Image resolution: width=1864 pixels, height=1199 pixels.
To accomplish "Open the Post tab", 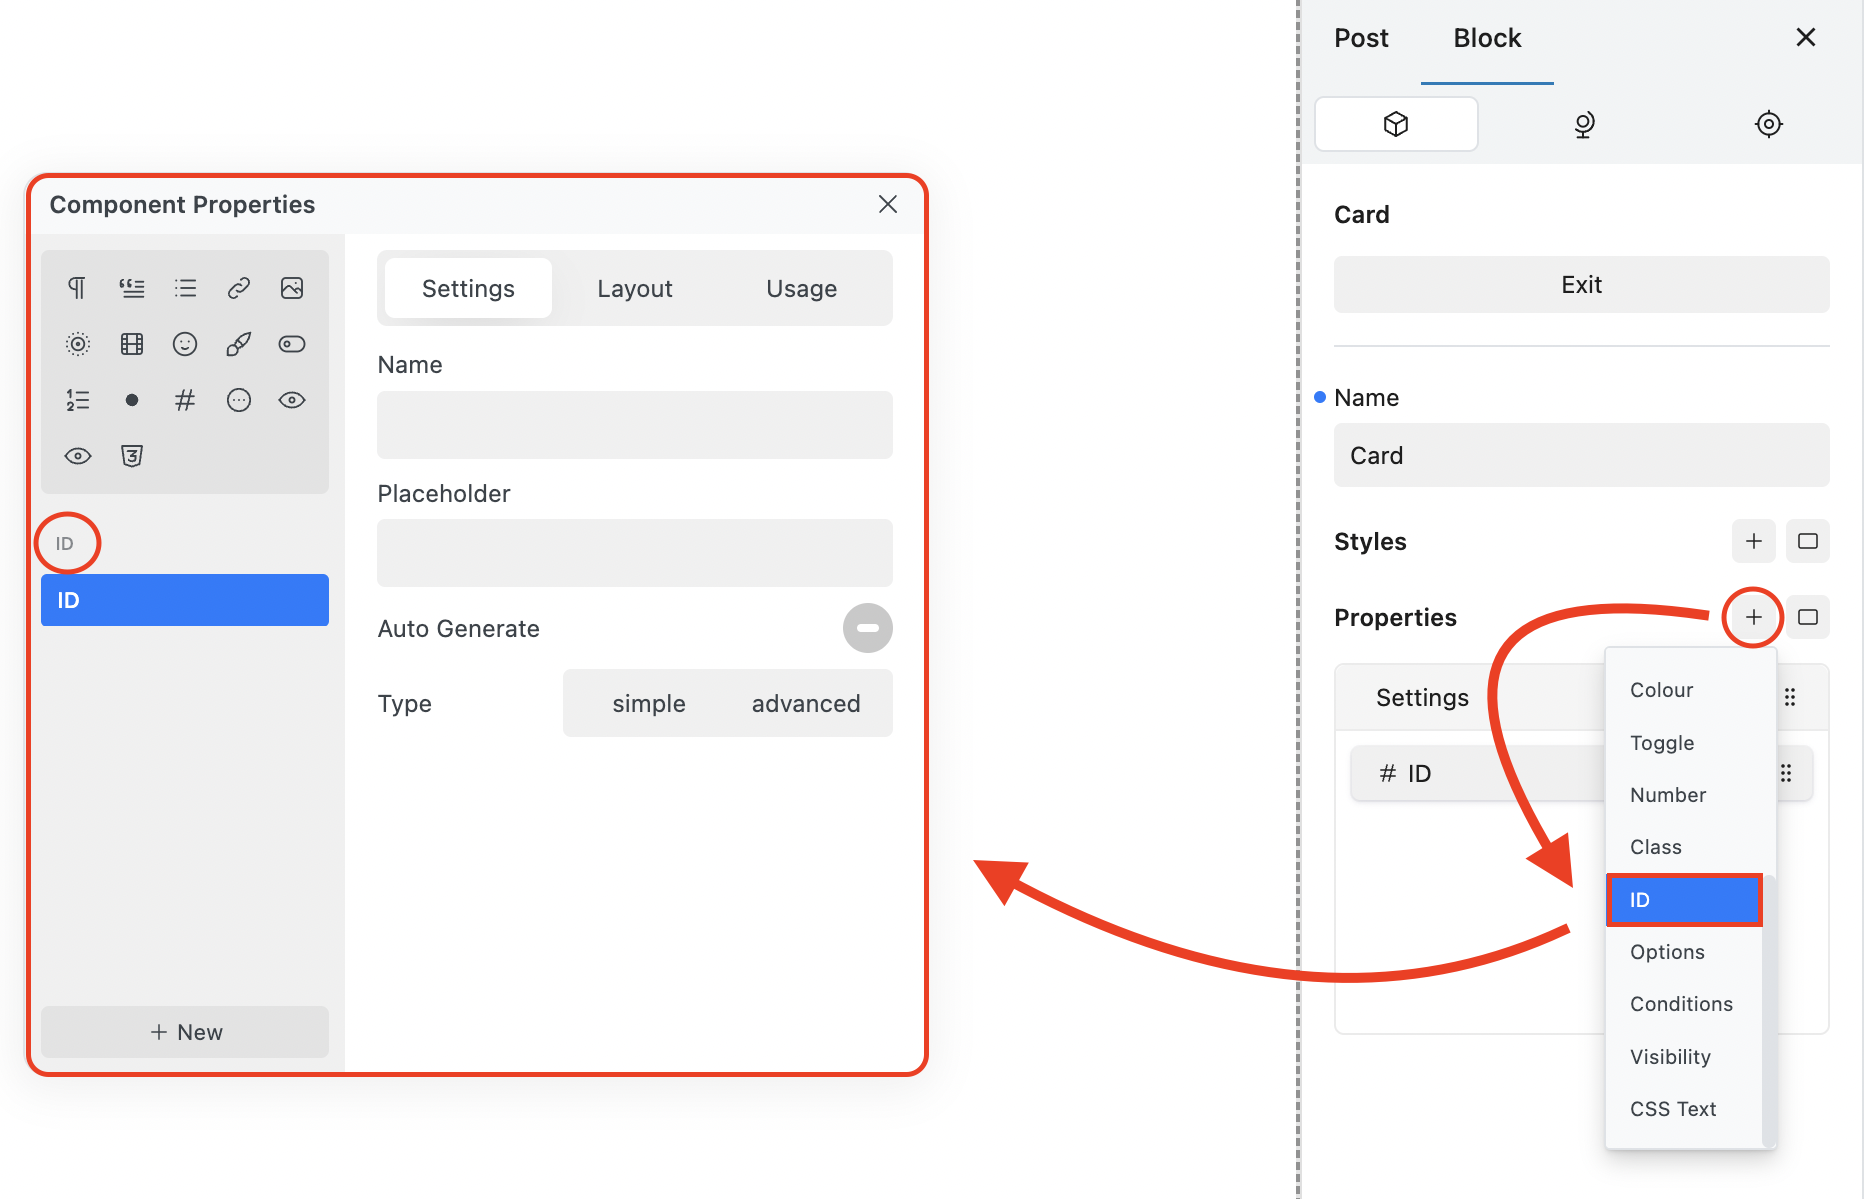I will [x=1361, y=38].
